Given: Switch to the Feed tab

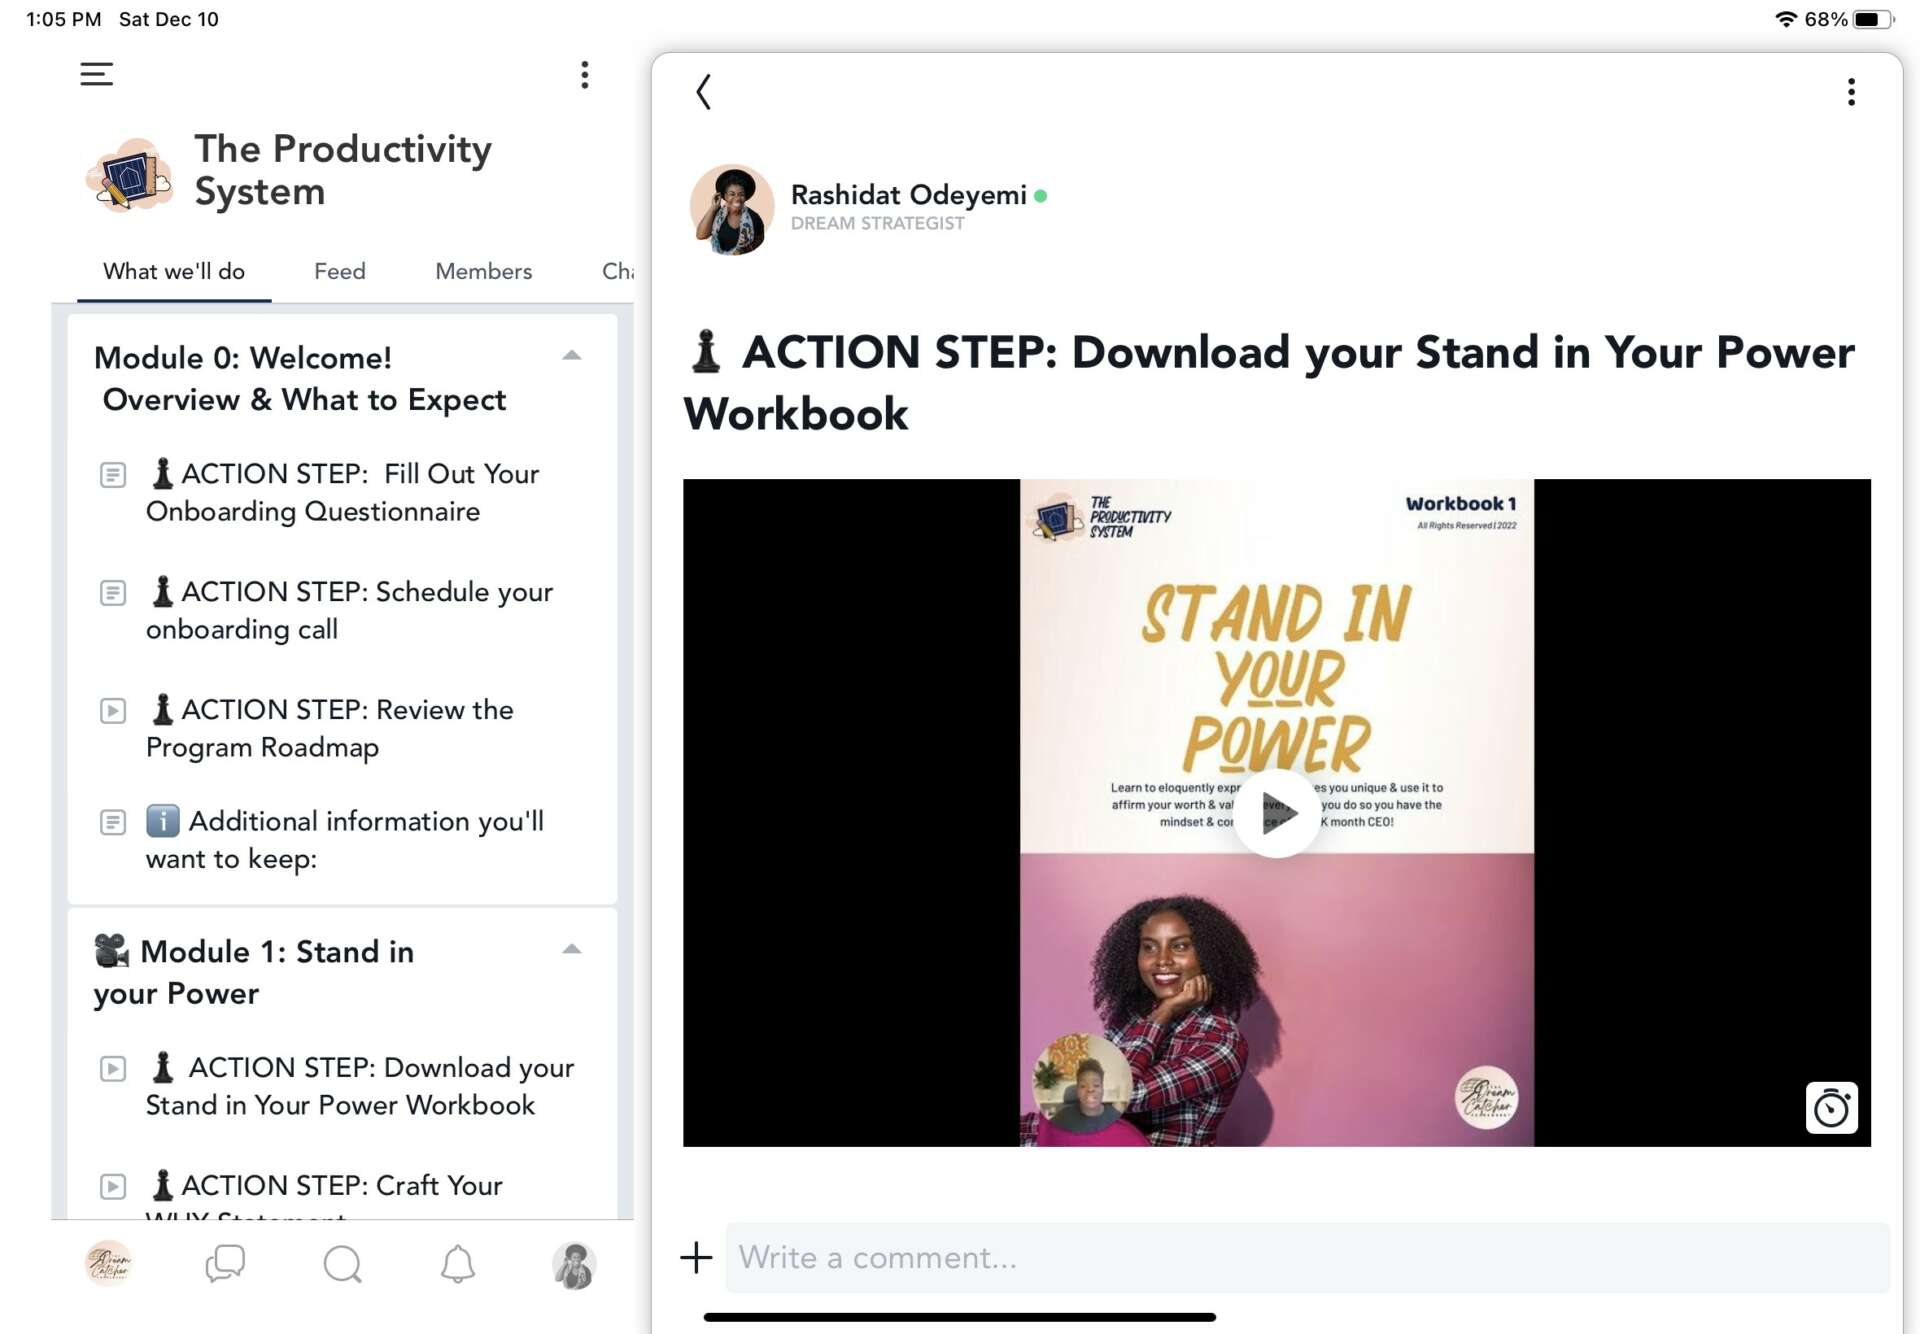Looking at the screenshot, I should coord(339,271).
